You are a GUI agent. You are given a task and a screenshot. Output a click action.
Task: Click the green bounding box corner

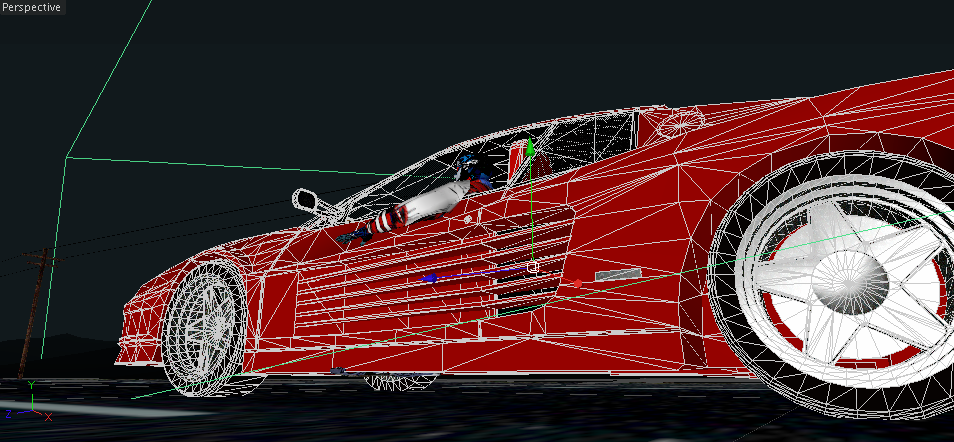(66, 157)
